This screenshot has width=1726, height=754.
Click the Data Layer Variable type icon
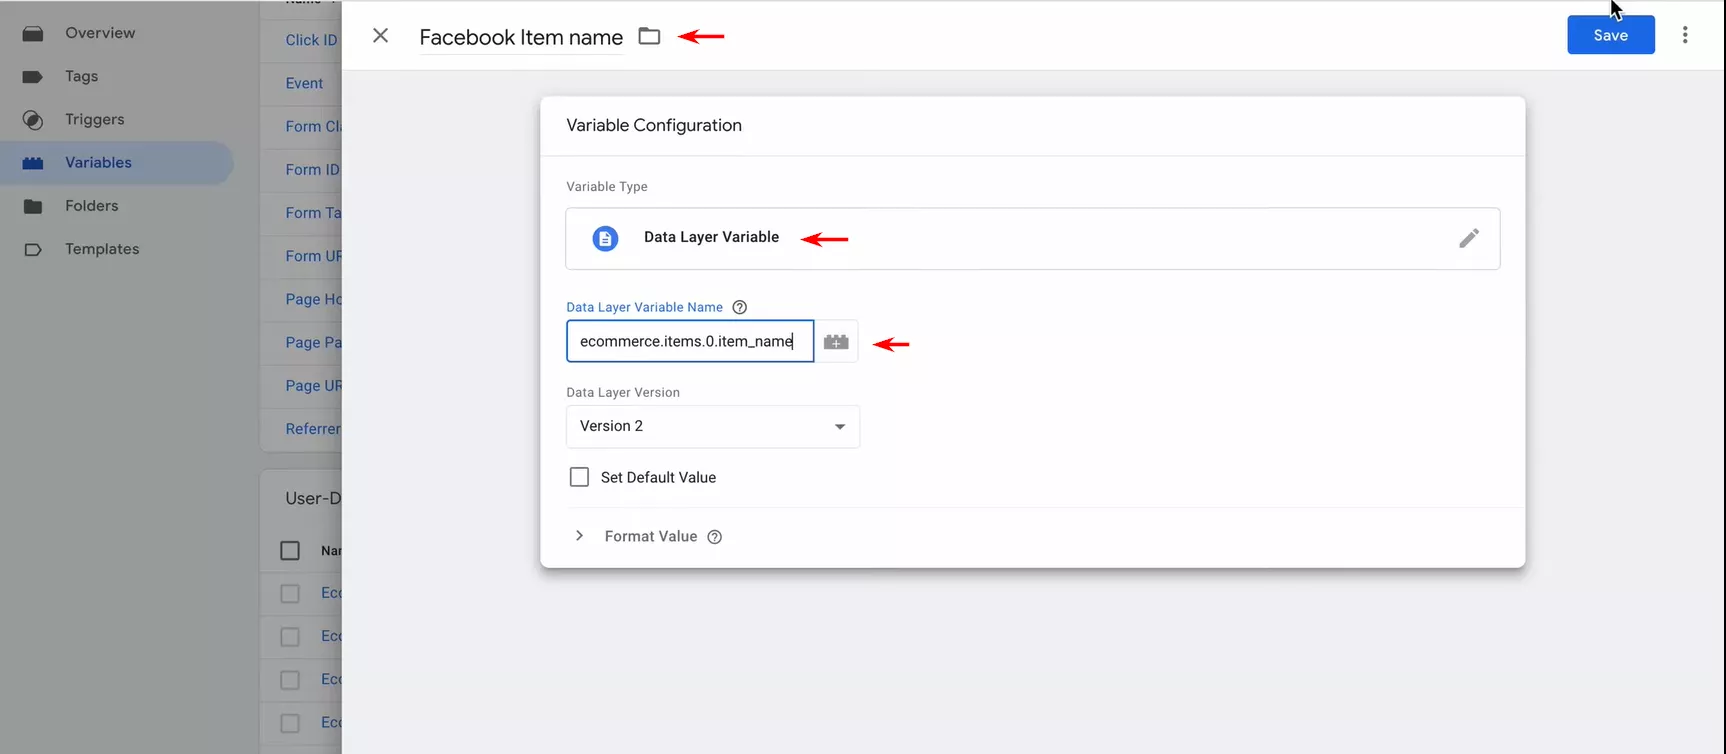(605, 239)
